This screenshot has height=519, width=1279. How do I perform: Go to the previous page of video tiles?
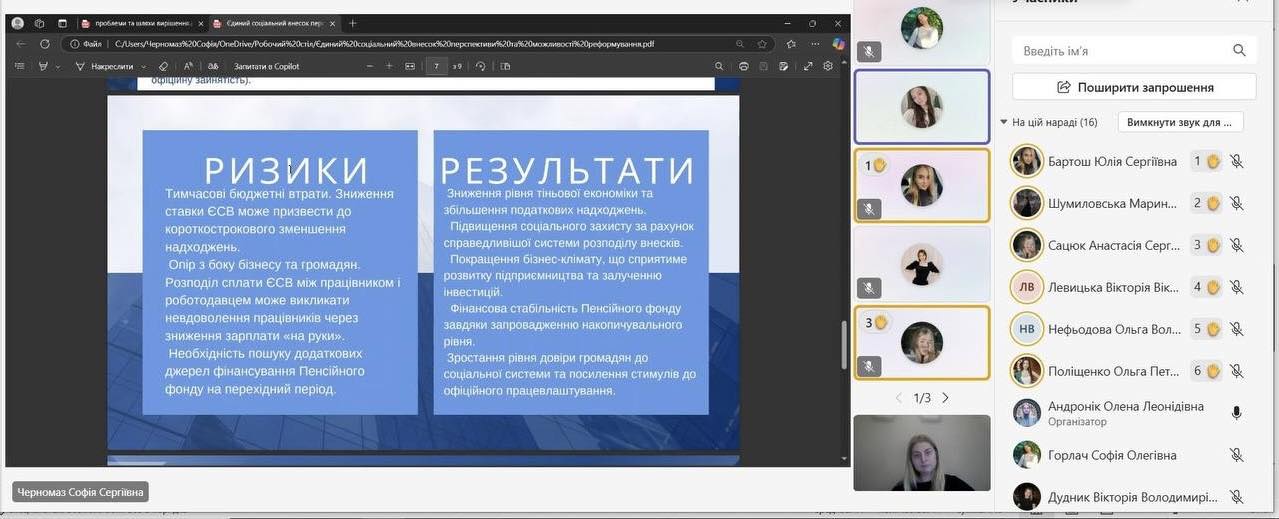pyautogui.click(x=898, y=397)
